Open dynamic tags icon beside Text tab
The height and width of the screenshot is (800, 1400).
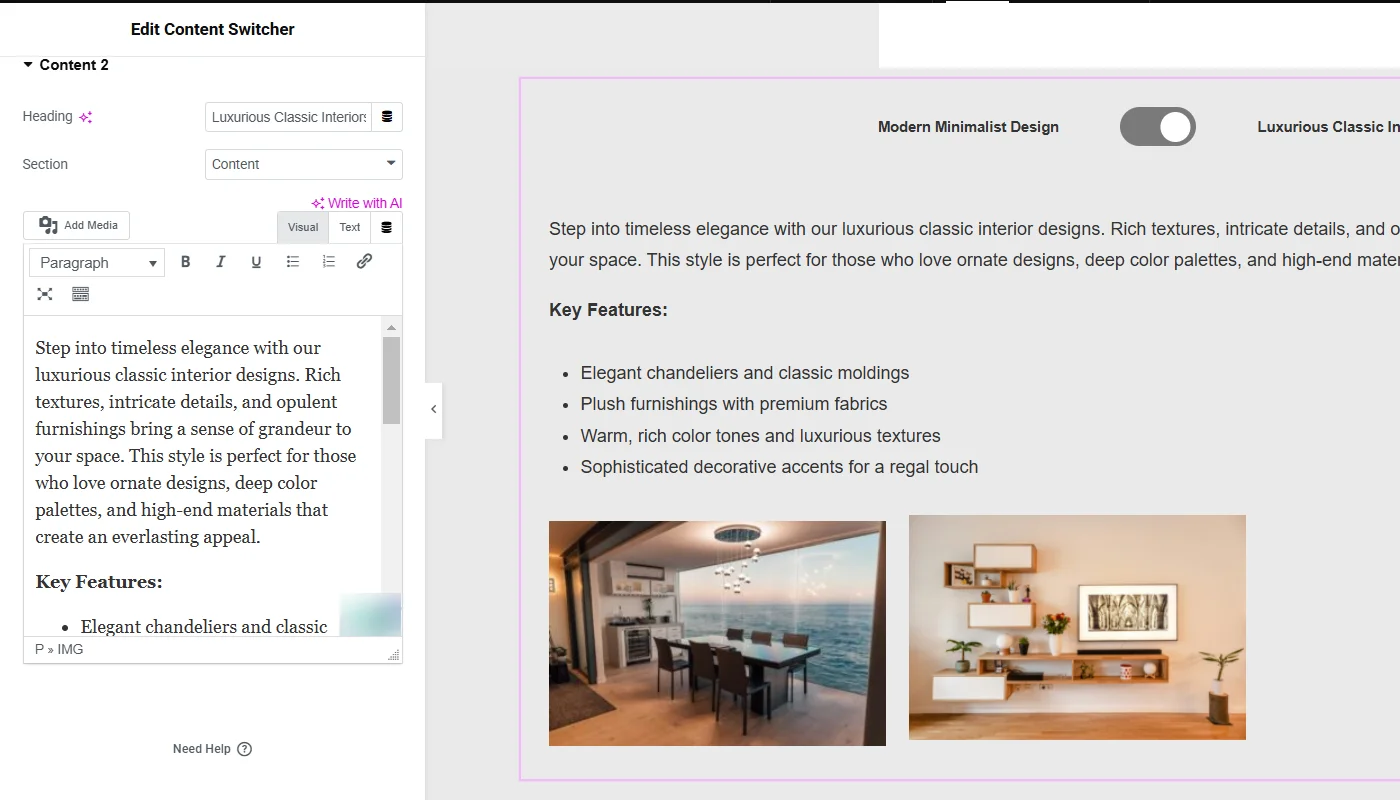pos(387,227)
